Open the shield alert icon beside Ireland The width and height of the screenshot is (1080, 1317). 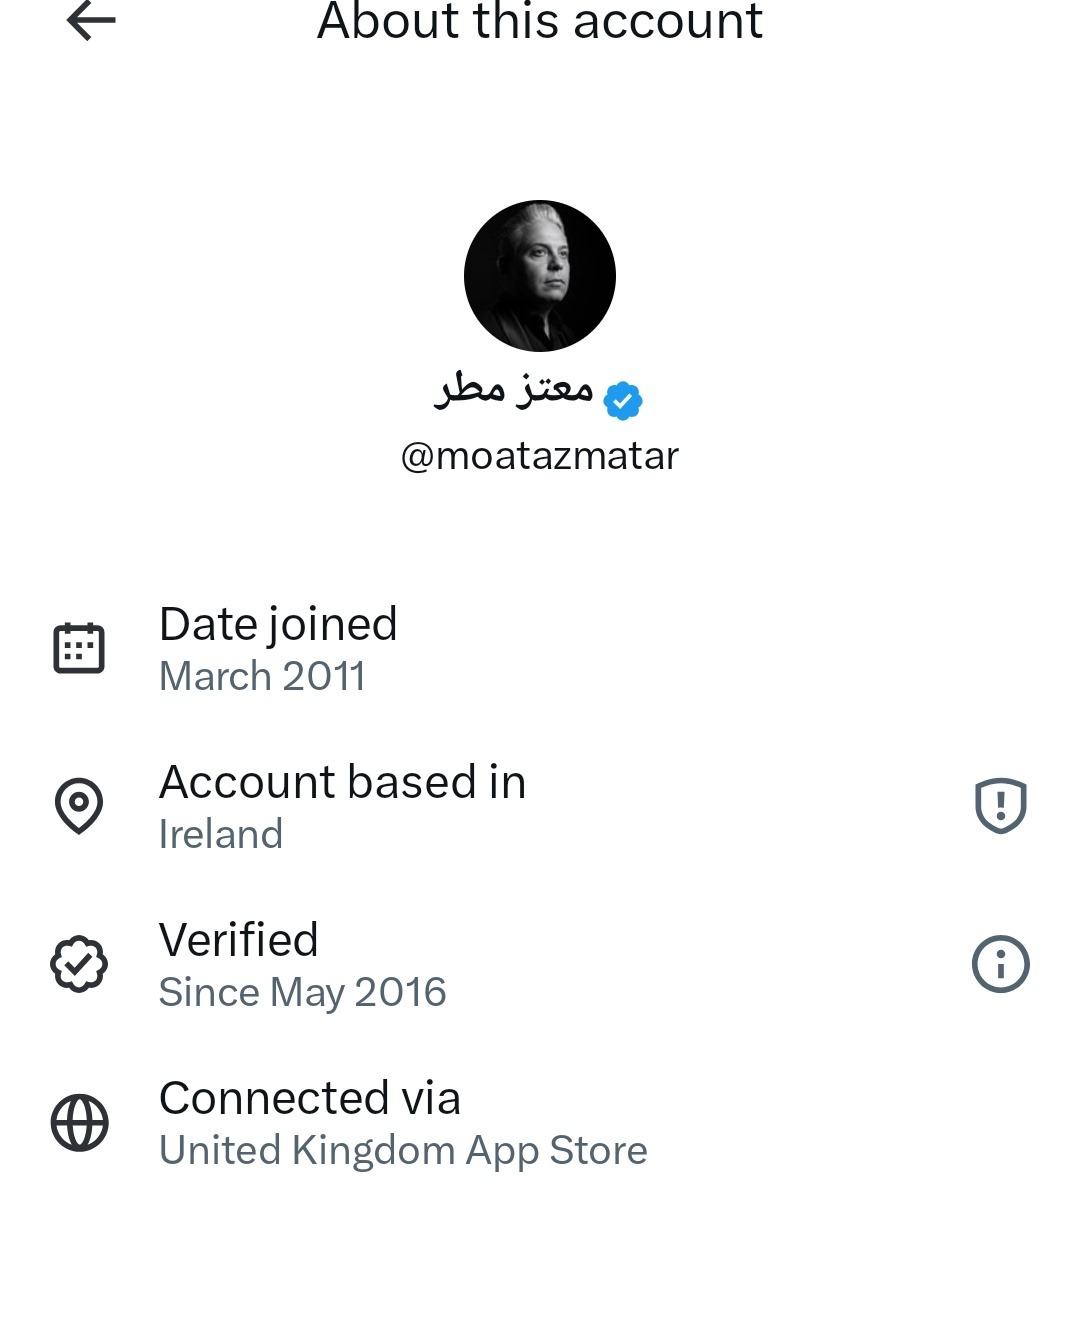click(1000, 805)
